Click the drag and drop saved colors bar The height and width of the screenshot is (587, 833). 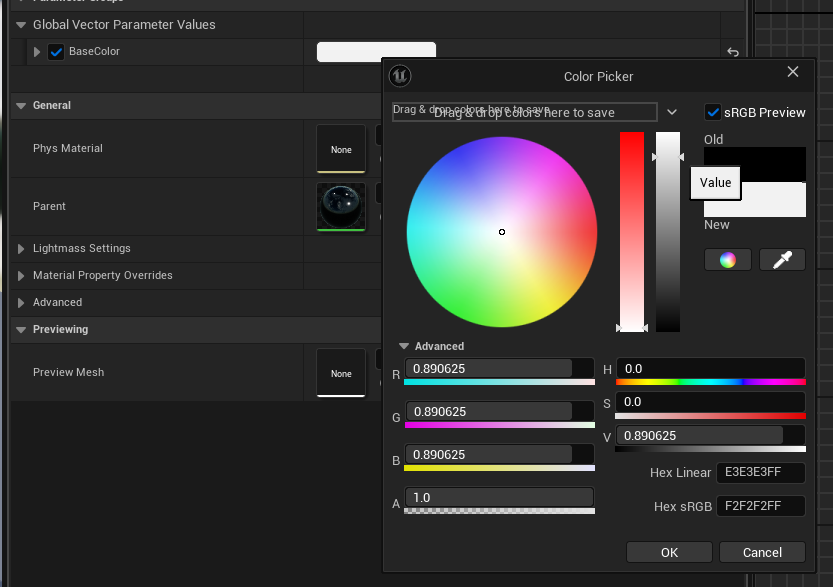pos(525,112)
